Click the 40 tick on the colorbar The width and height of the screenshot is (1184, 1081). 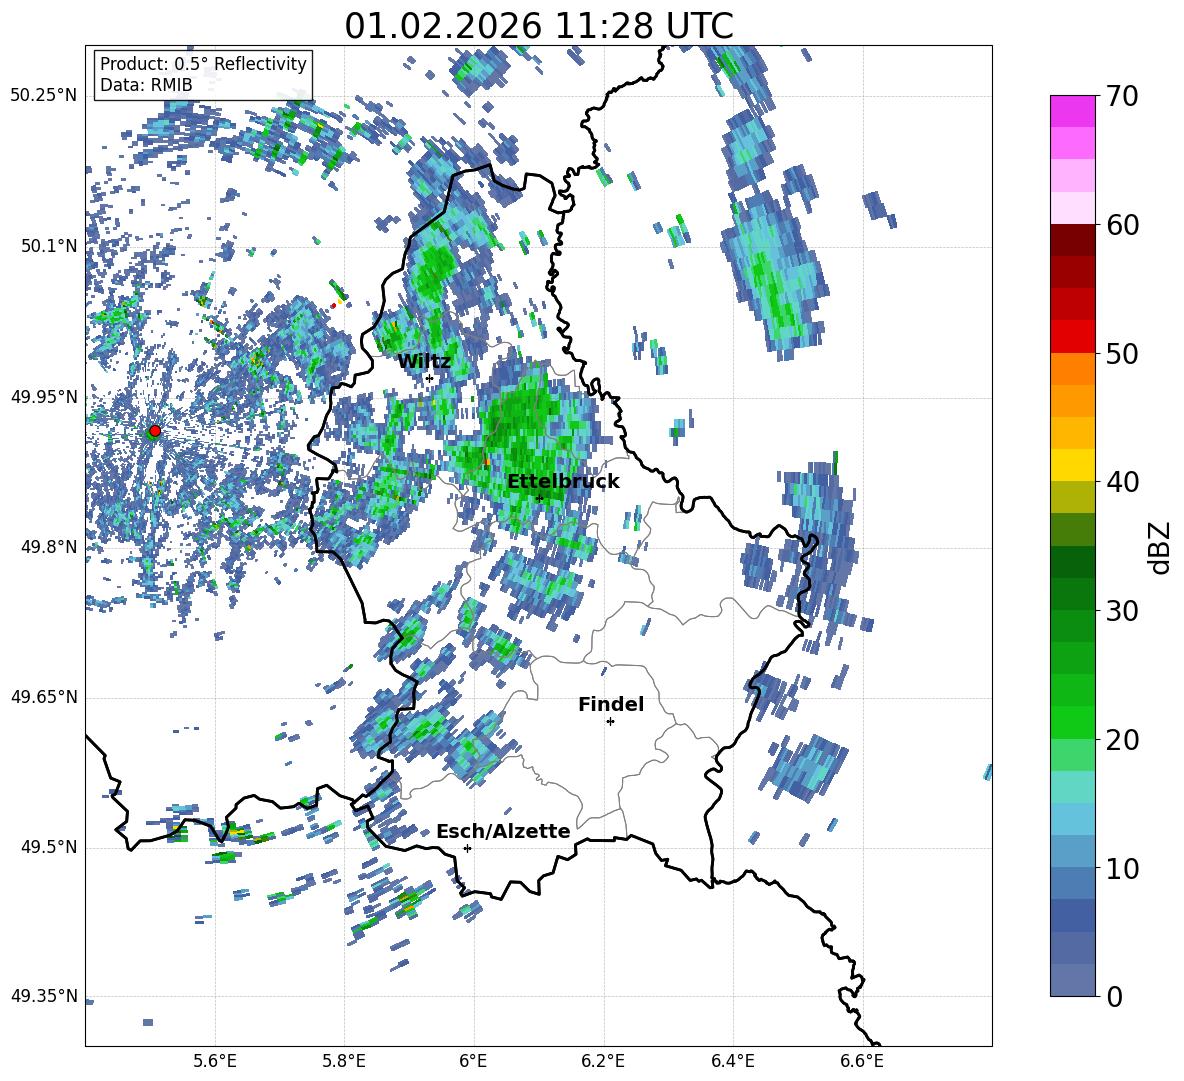coord(1122,482)
